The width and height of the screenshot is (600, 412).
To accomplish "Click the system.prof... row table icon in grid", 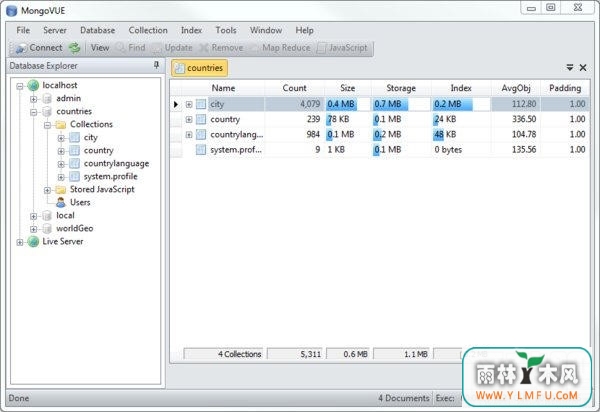I will [x=201, y=150].
